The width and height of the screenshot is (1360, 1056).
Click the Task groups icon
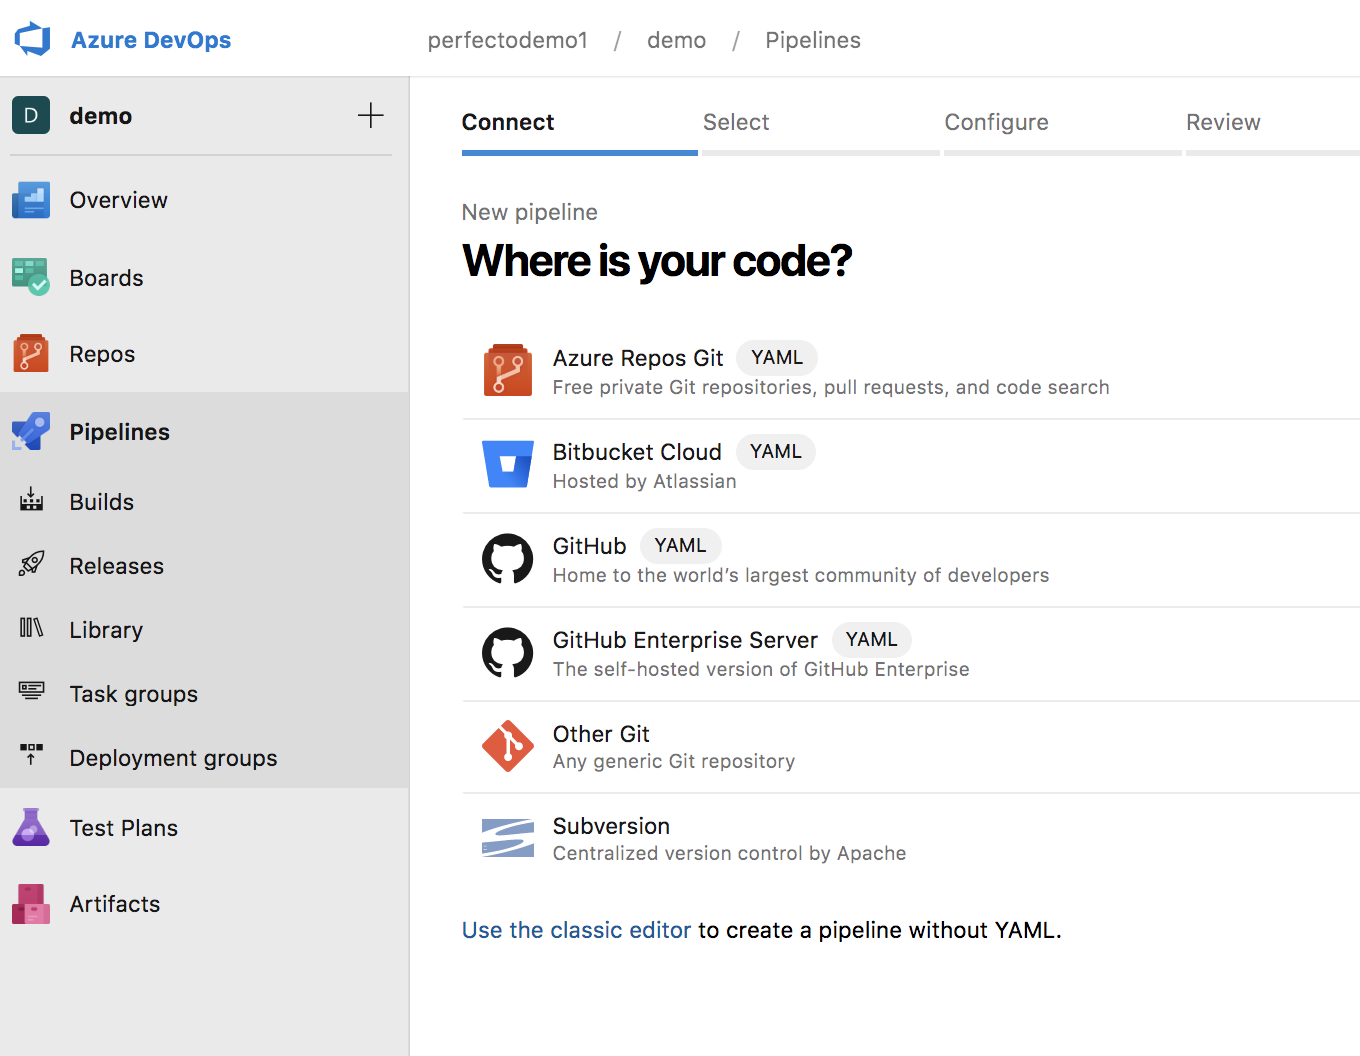point(31,693)
